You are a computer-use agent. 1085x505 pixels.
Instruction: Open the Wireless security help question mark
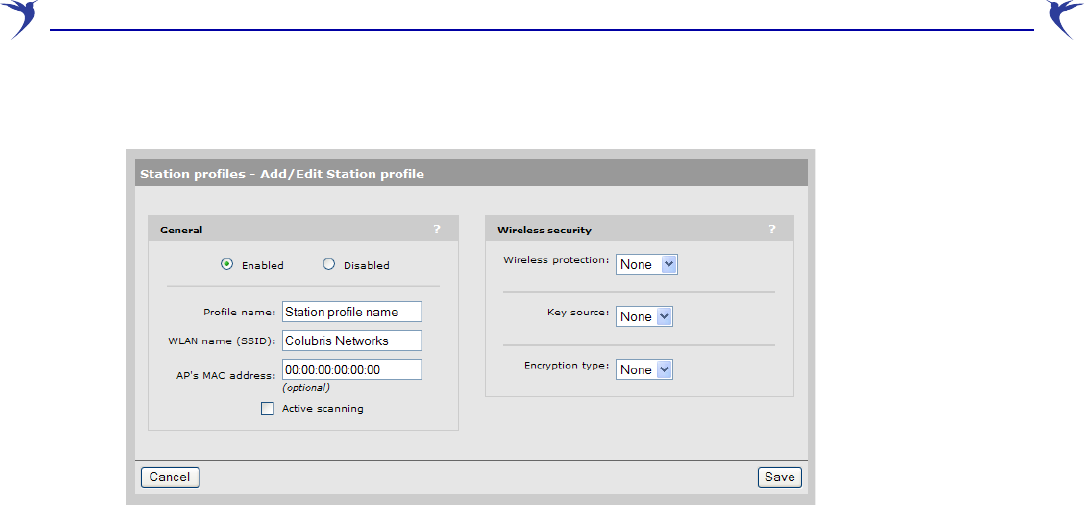pos(772,230)
